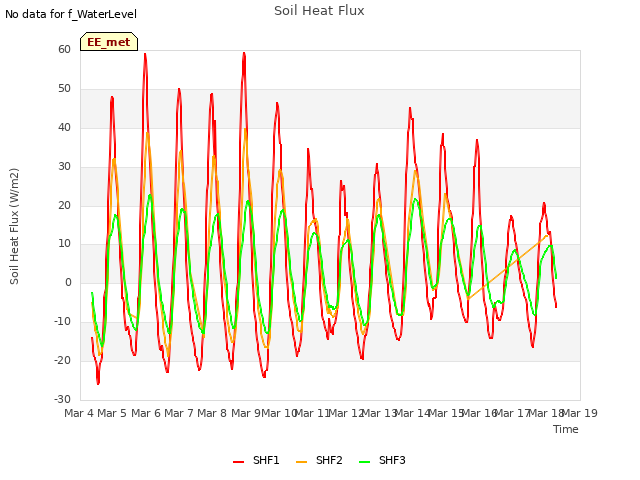This screenshot has height=480, width=640.
Task: Toggle the SHF3 legend entry
Action: click(x=382, y=460)
